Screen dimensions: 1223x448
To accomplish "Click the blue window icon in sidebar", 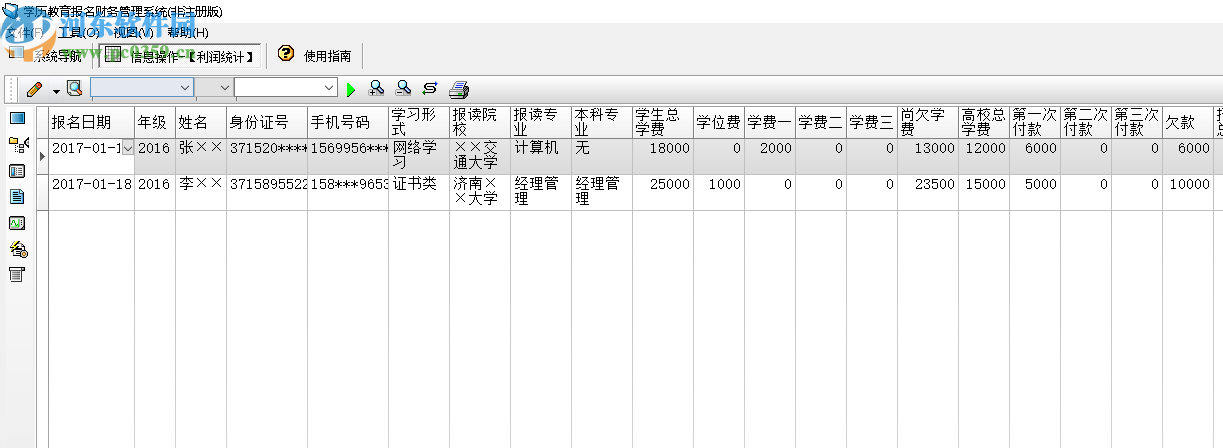I will [x=17, y=119].
